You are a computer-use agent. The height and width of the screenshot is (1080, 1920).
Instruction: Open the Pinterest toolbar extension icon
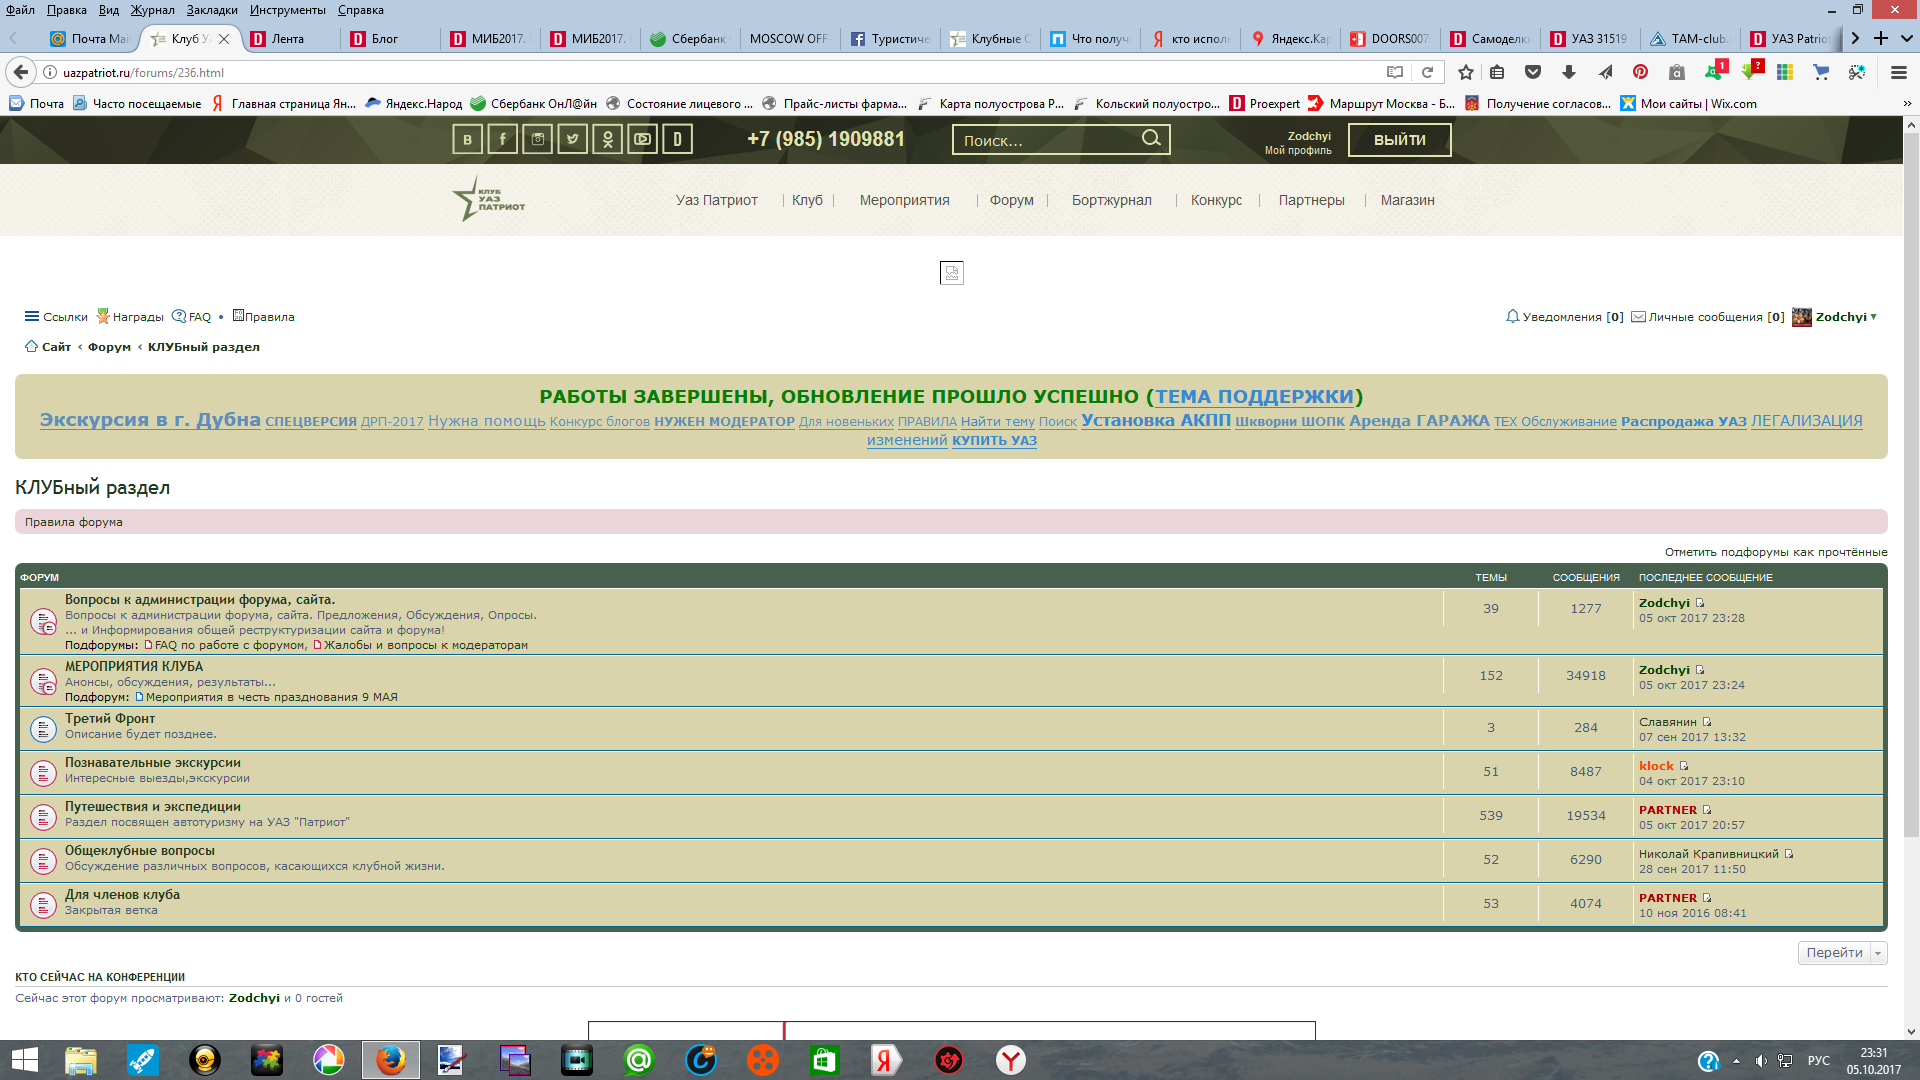coord(1640,72)
